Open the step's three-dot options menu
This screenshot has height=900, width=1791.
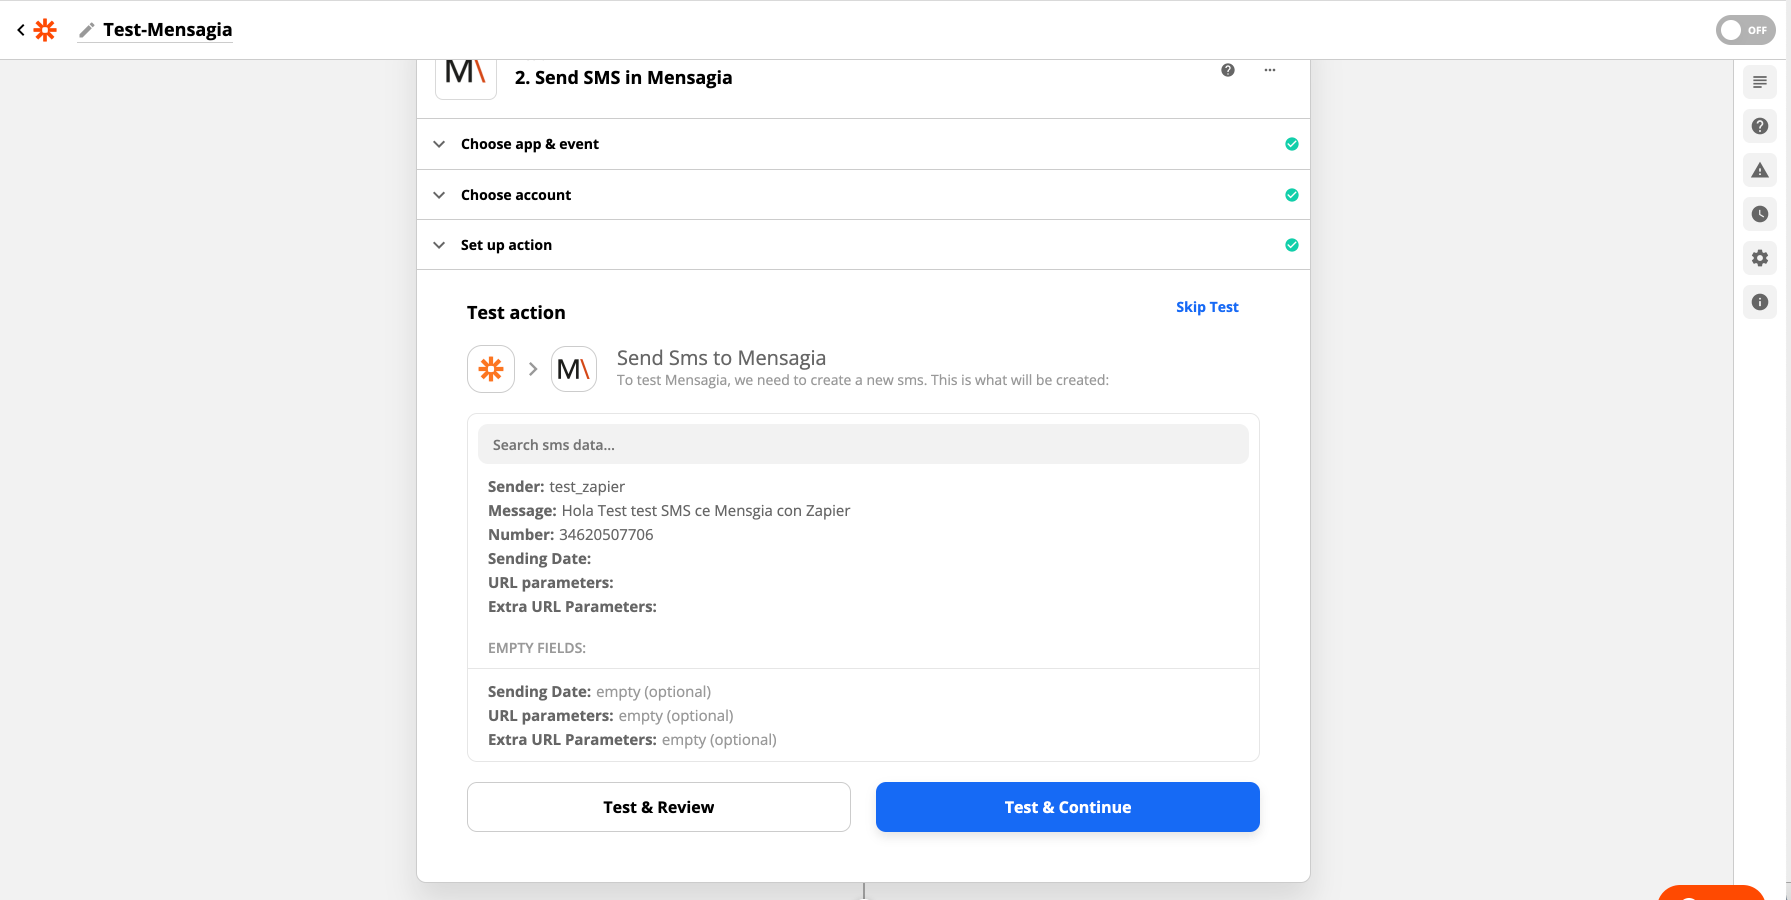[x=1269, y=70]
